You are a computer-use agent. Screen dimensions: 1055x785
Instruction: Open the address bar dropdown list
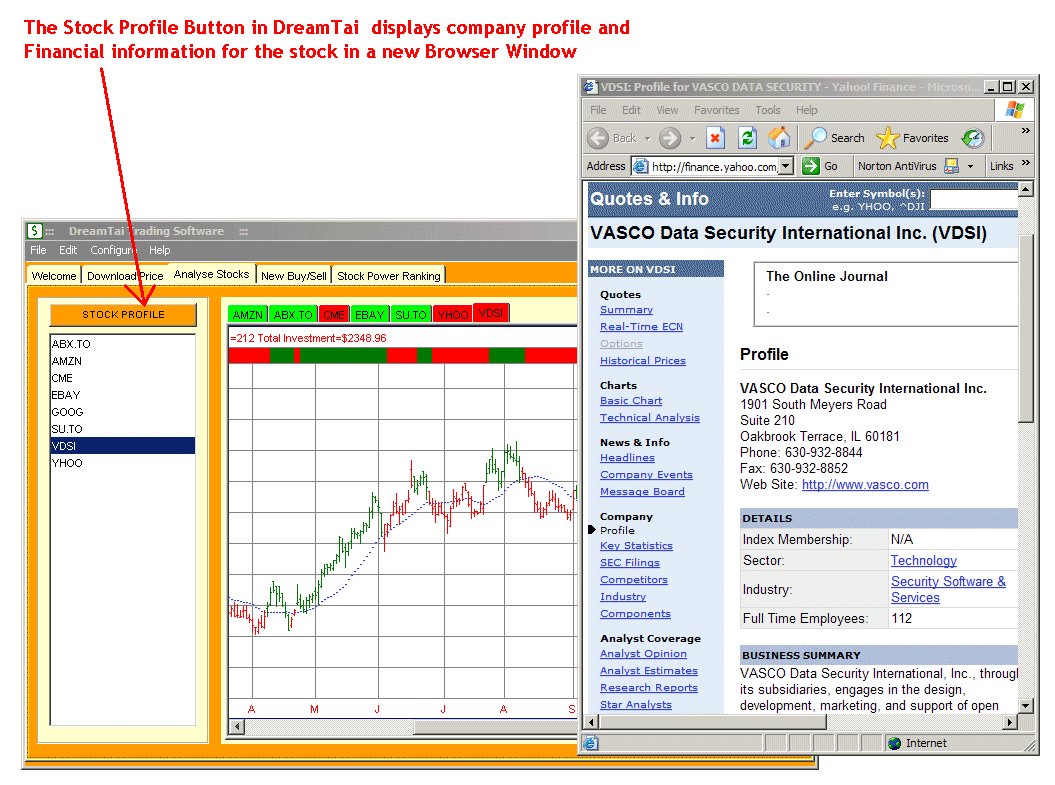tap(786, 166)
